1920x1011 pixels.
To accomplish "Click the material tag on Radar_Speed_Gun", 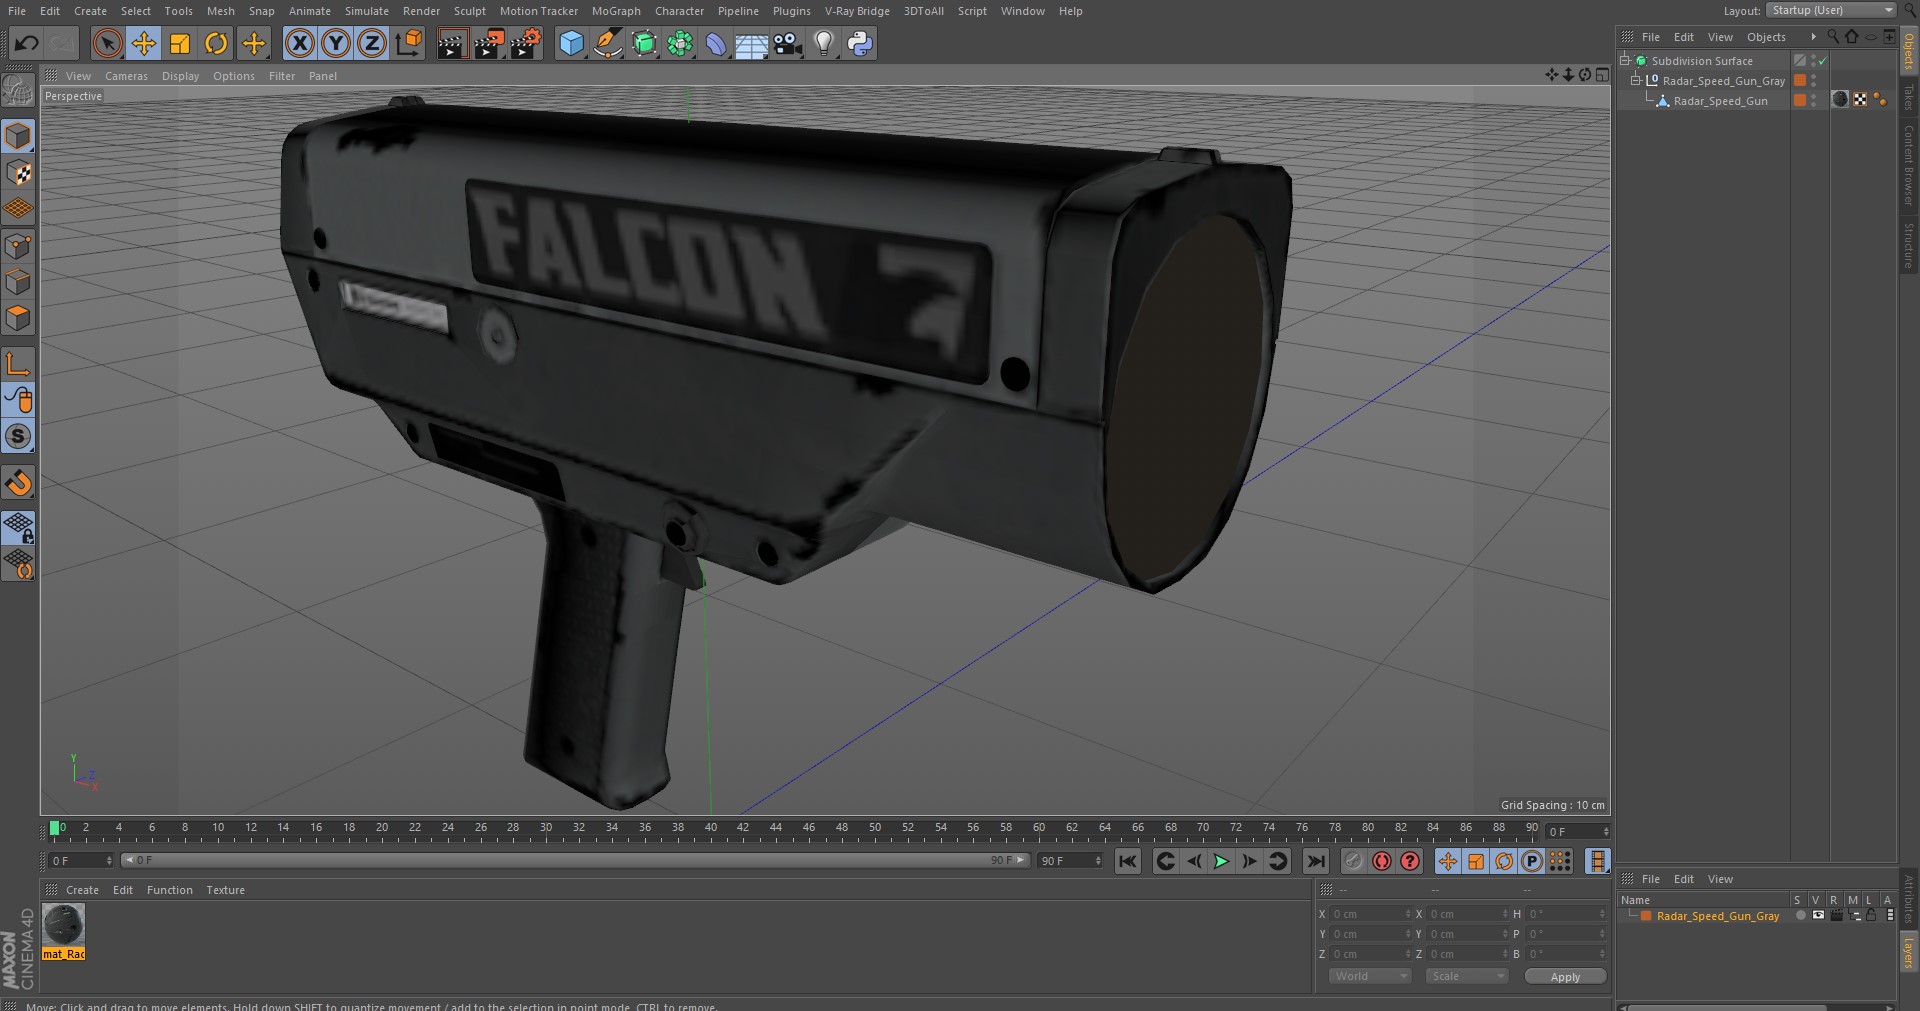I will 1840,99.
